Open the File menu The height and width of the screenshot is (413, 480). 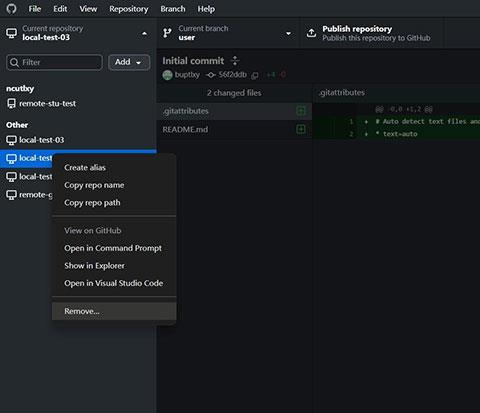[35, 9]
